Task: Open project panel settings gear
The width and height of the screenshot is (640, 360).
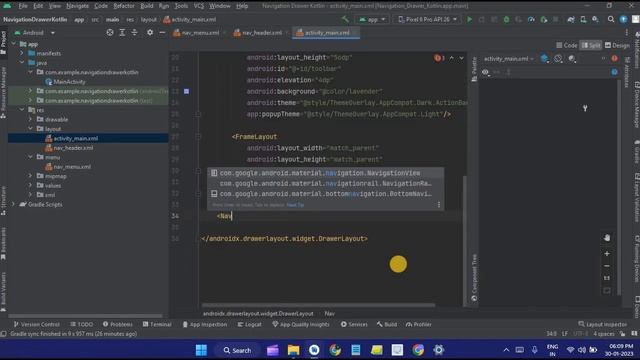Action: click(150, 33)
